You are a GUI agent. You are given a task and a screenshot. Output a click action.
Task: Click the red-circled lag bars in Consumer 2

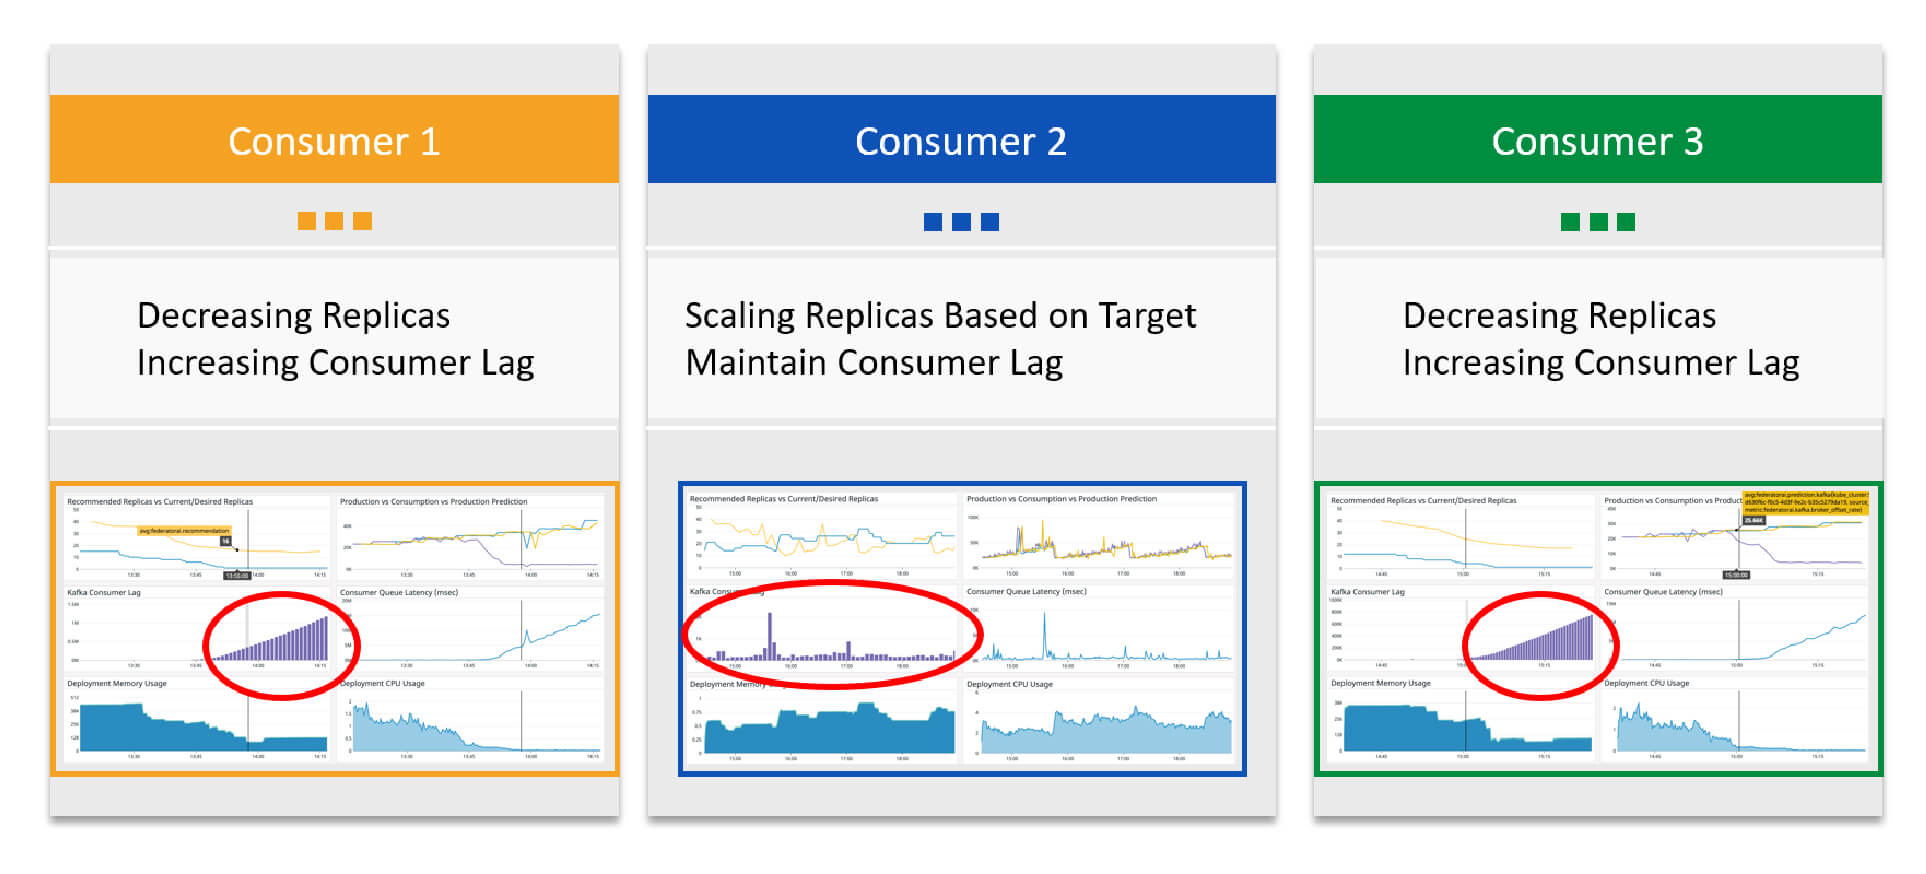point(833,634)
